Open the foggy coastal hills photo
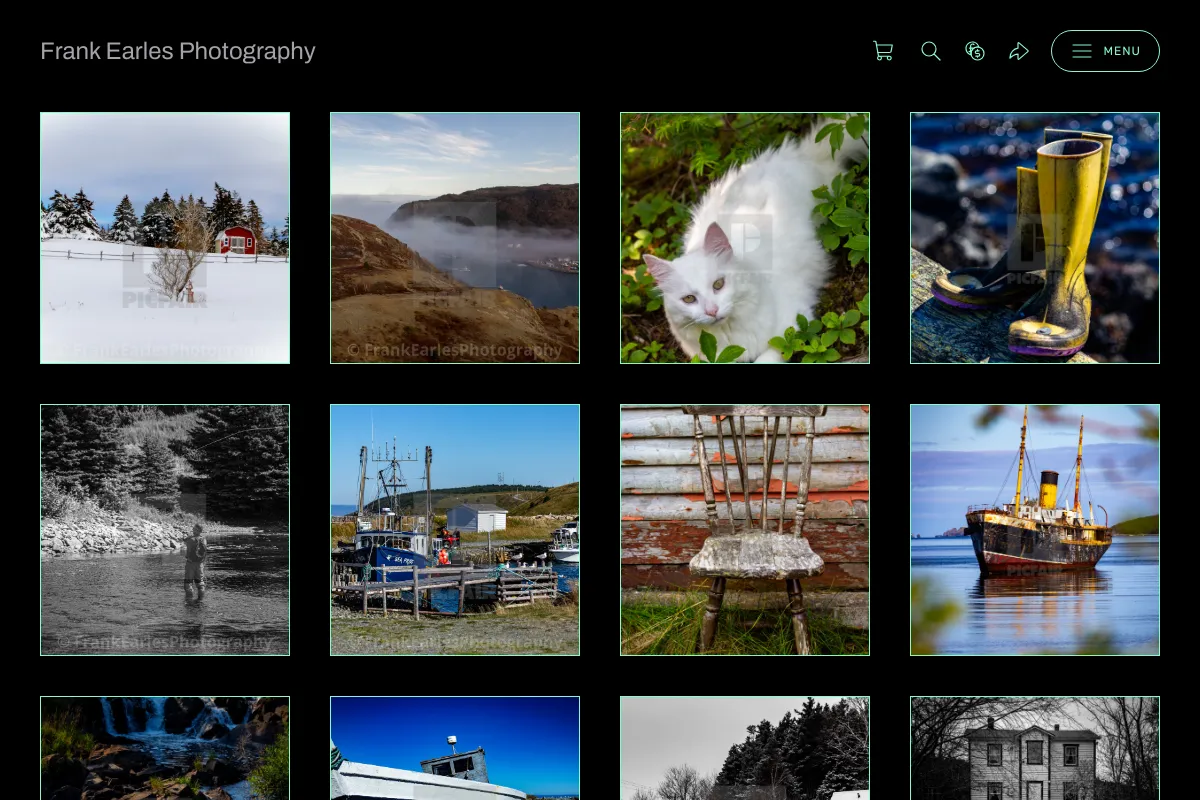Screen dimensions: 1200x800 455,238
